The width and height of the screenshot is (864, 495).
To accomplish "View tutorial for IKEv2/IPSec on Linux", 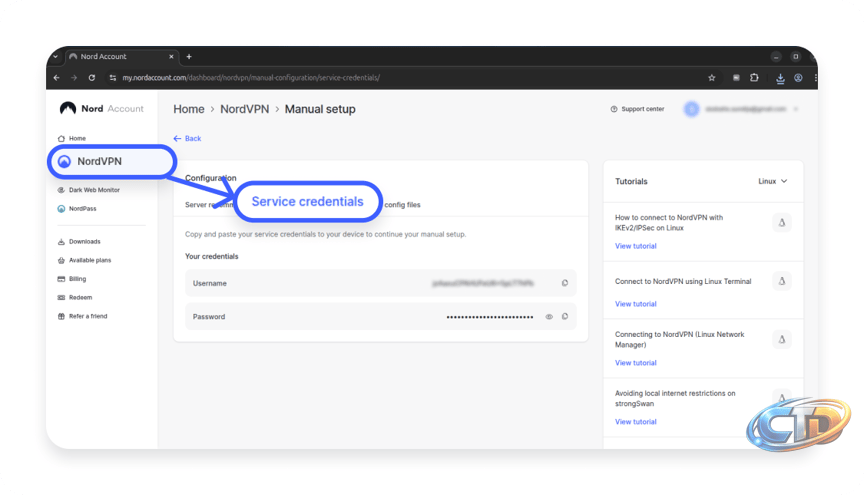I will point(635,246).
